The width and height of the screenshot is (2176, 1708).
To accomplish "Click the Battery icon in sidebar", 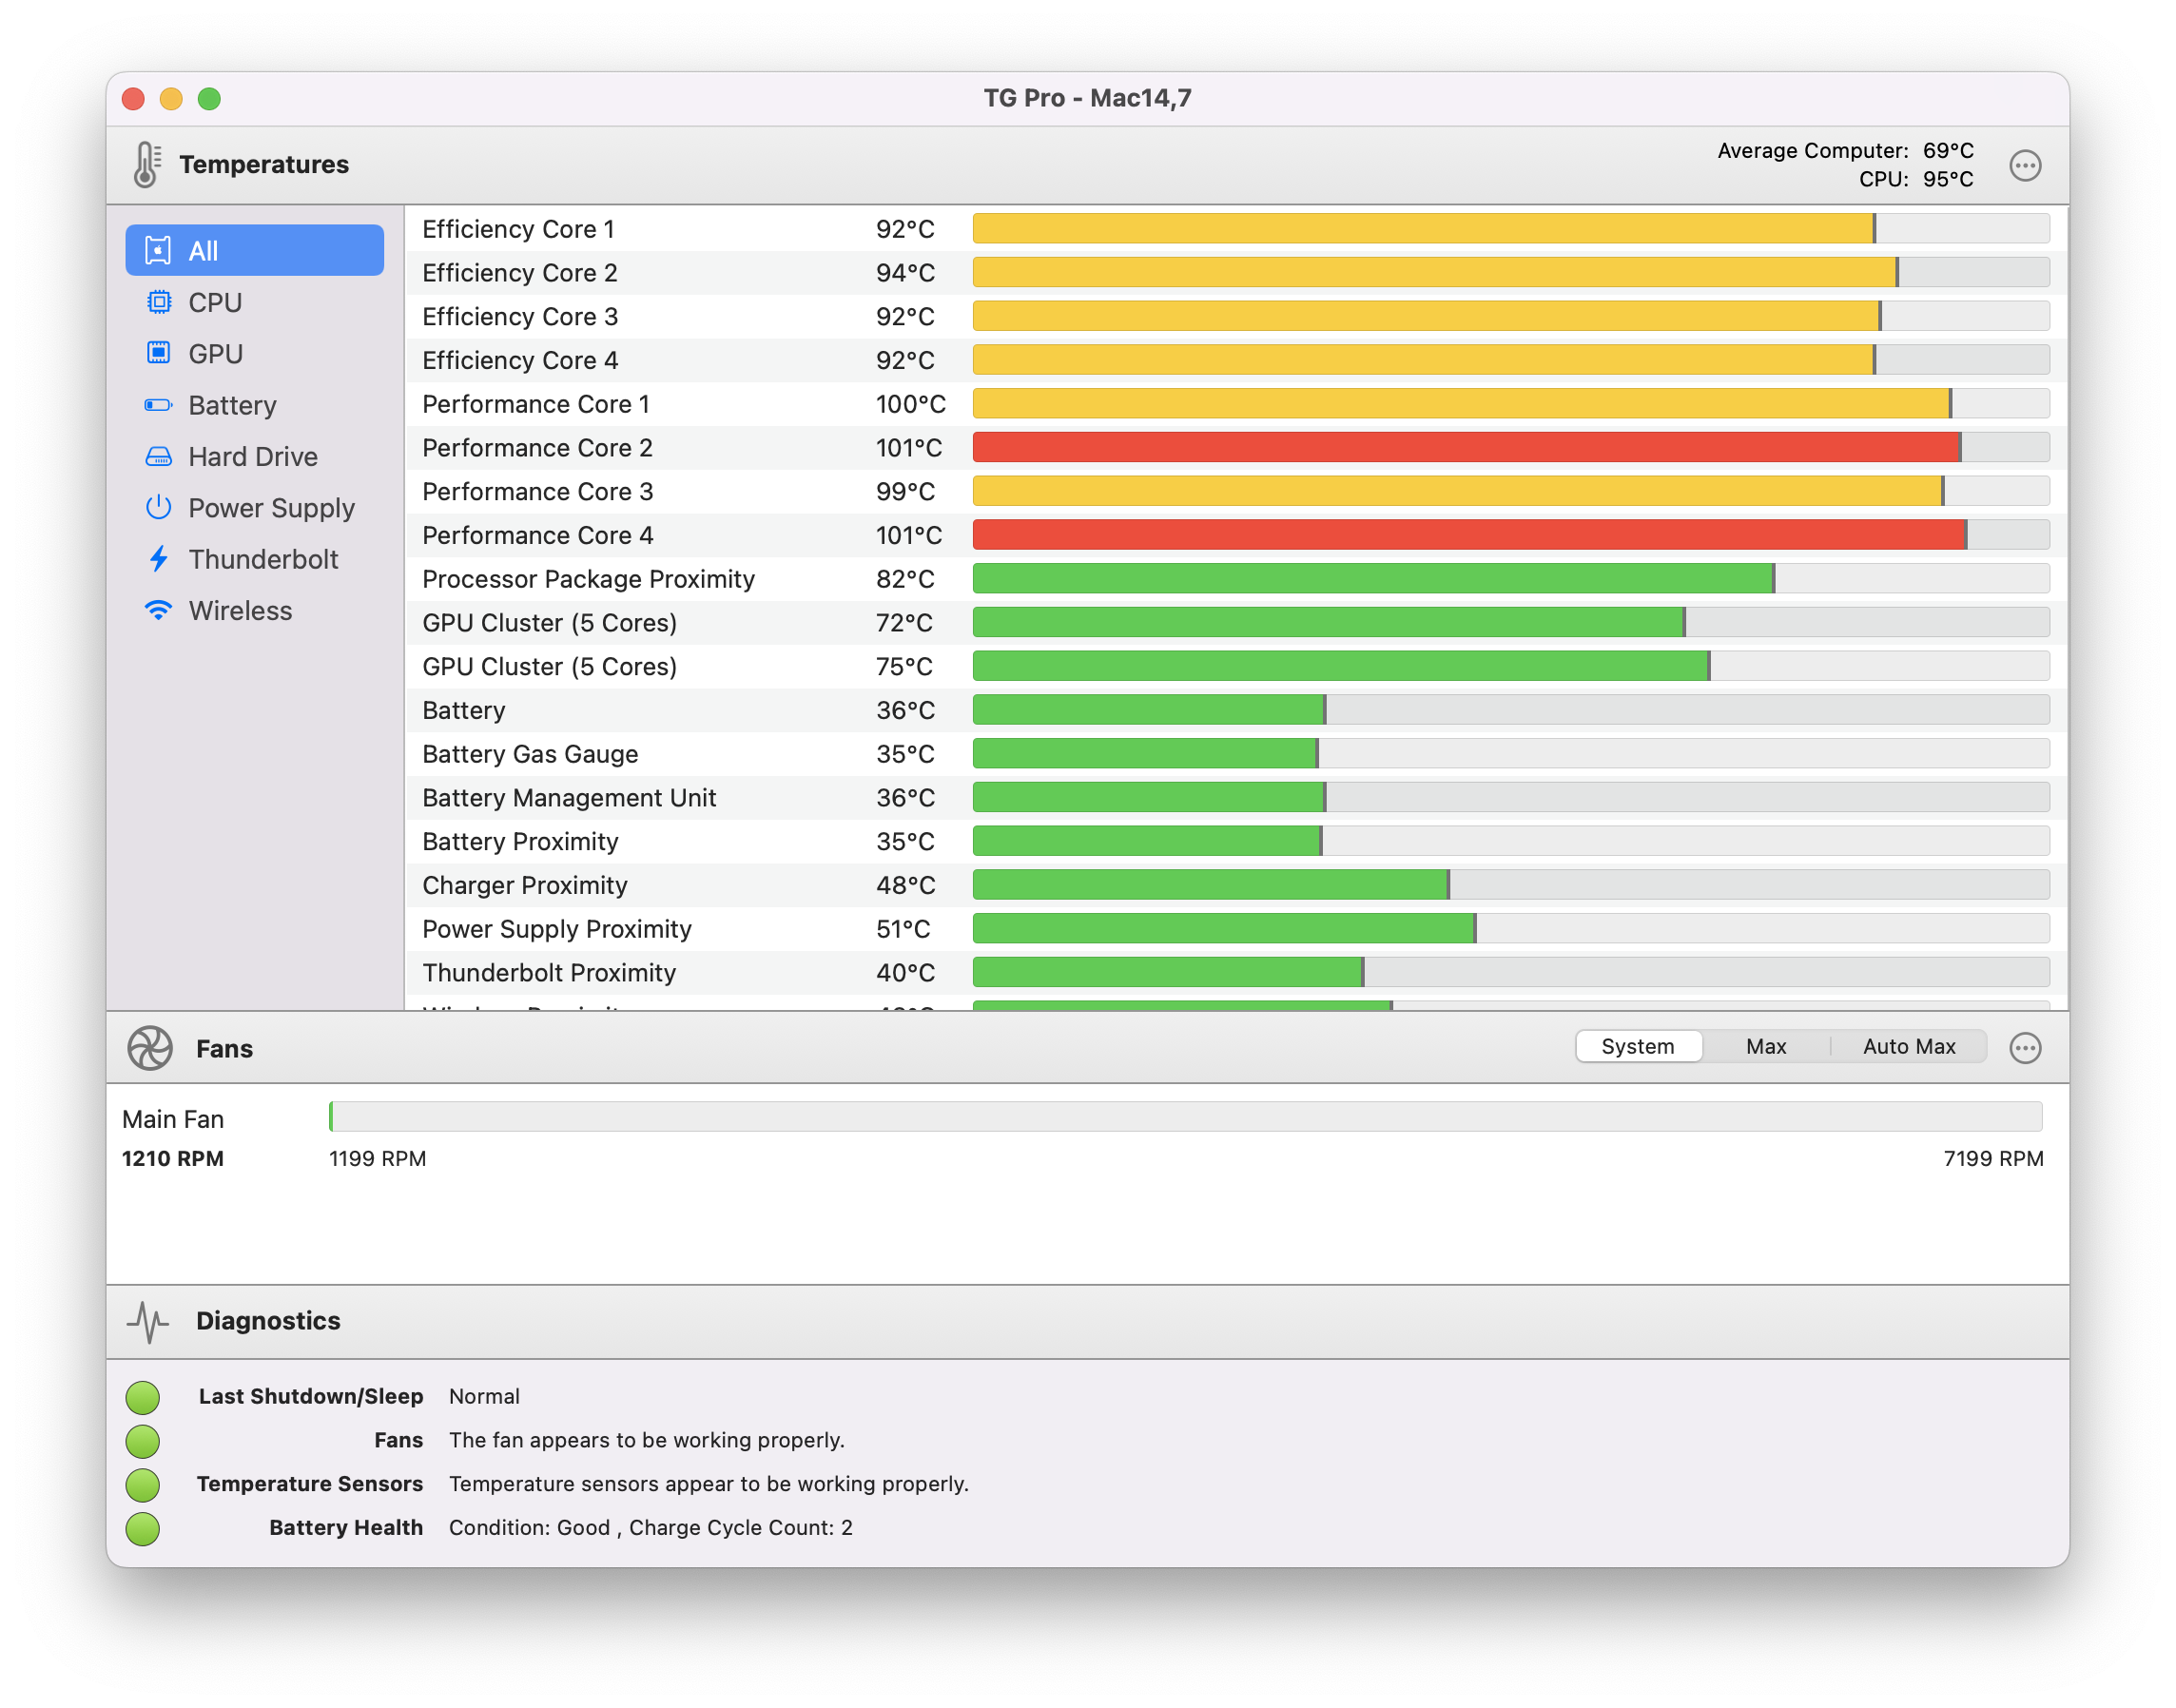I will click(158, 405).
